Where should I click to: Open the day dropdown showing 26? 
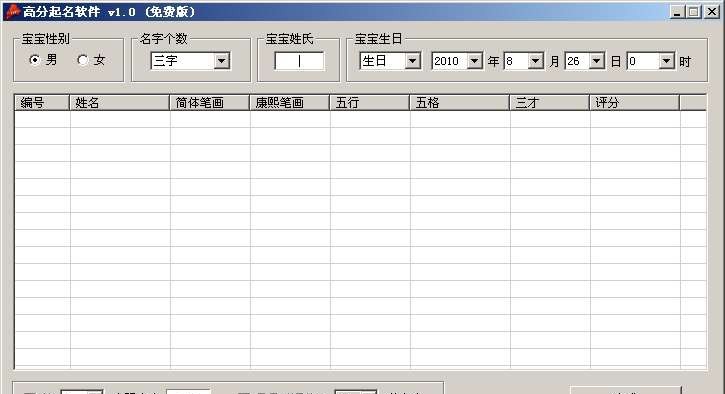point(584,61)
